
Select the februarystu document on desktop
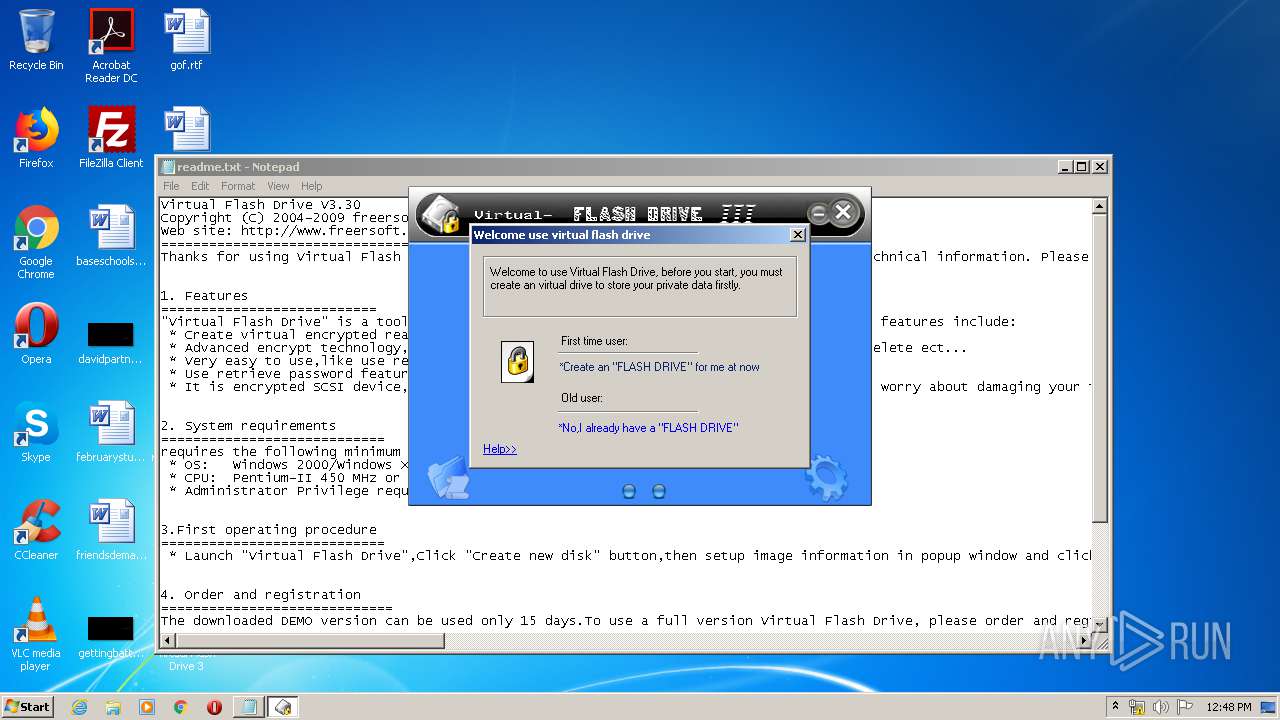[x=111, y=432]
